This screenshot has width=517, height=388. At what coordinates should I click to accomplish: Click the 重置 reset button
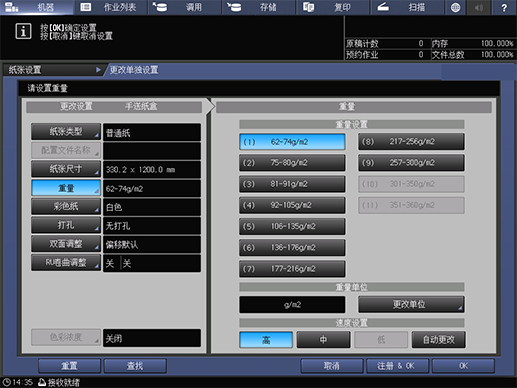click(x=69, y=366)
